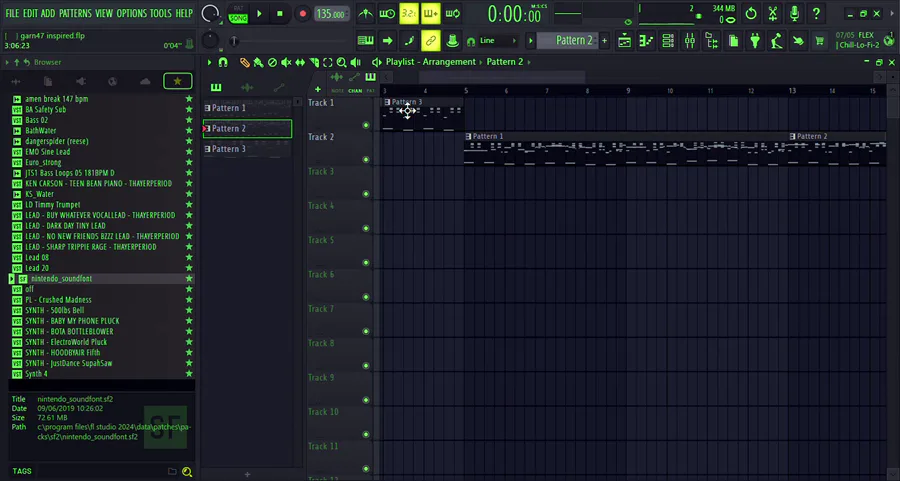
Task: Open the playlist options arrow menu
Action: click(x=210, y=62)
